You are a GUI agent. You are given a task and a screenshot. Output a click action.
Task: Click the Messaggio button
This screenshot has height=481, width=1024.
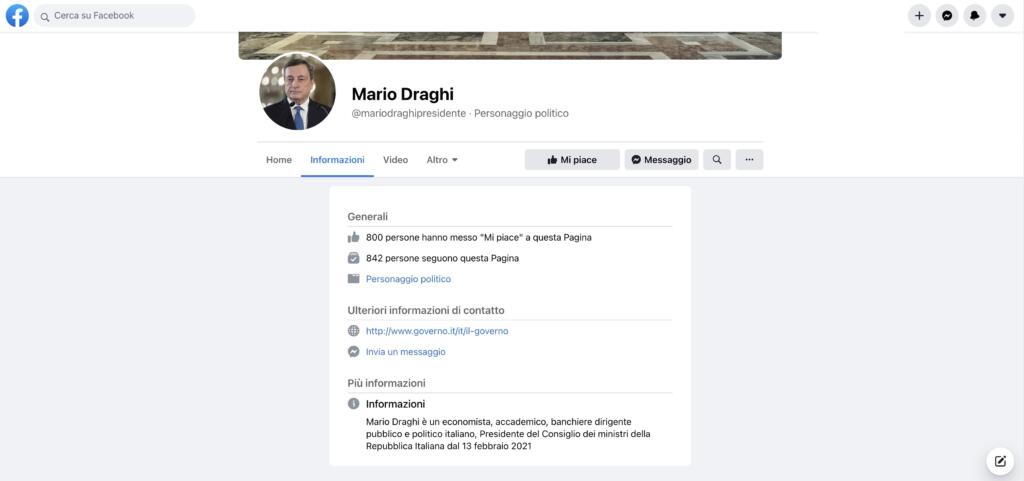click(661, 160)
